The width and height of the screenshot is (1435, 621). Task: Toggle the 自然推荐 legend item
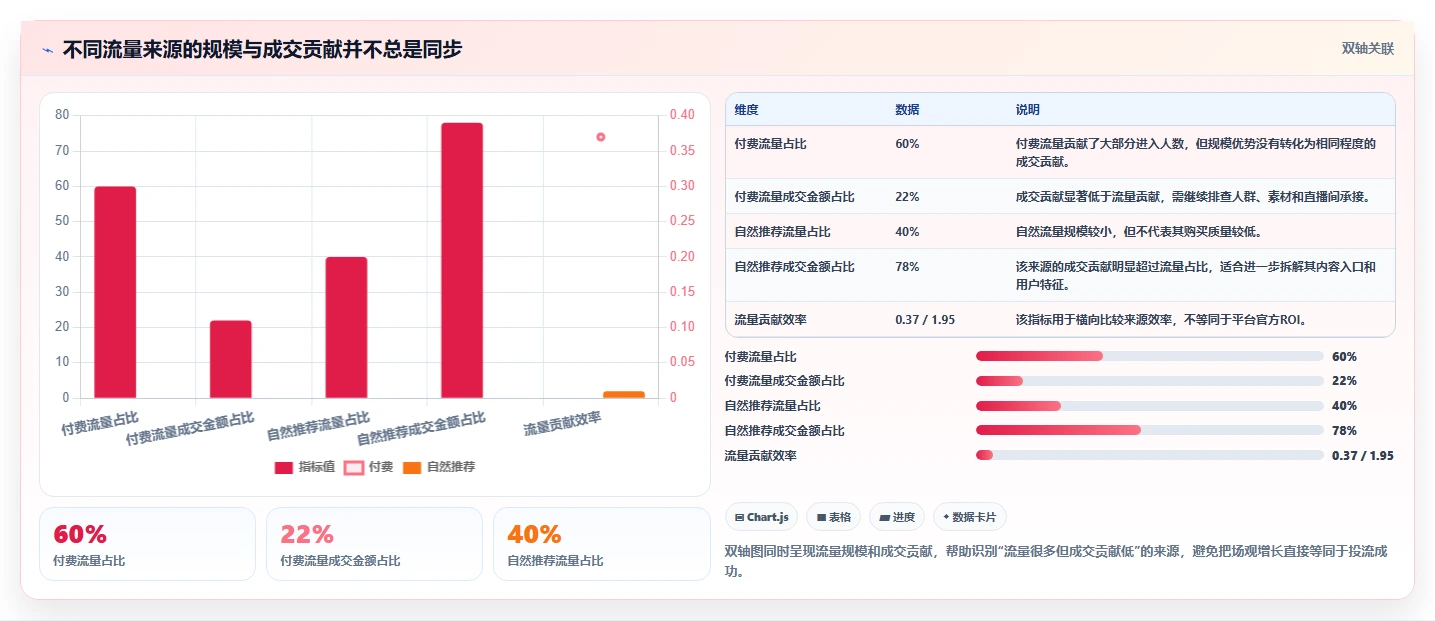[439, 467]
